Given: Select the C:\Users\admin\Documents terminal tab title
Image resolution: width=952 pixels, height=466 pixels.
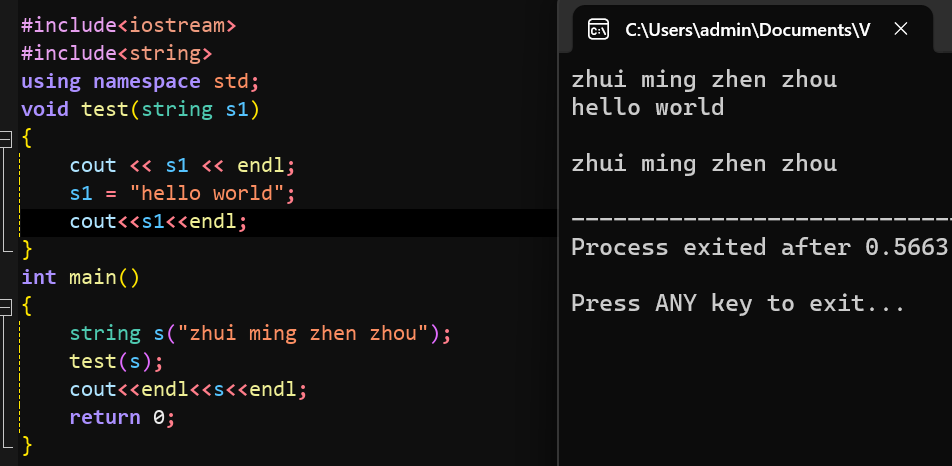Looking at the screenshot, I should [747, 29].
